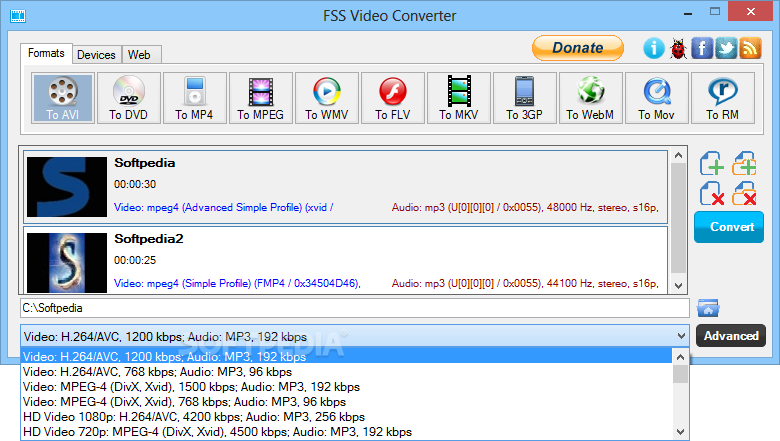Screen dimensions: 780x441
Task: Switch to the Devices tab
Action: tap(96, 55)
